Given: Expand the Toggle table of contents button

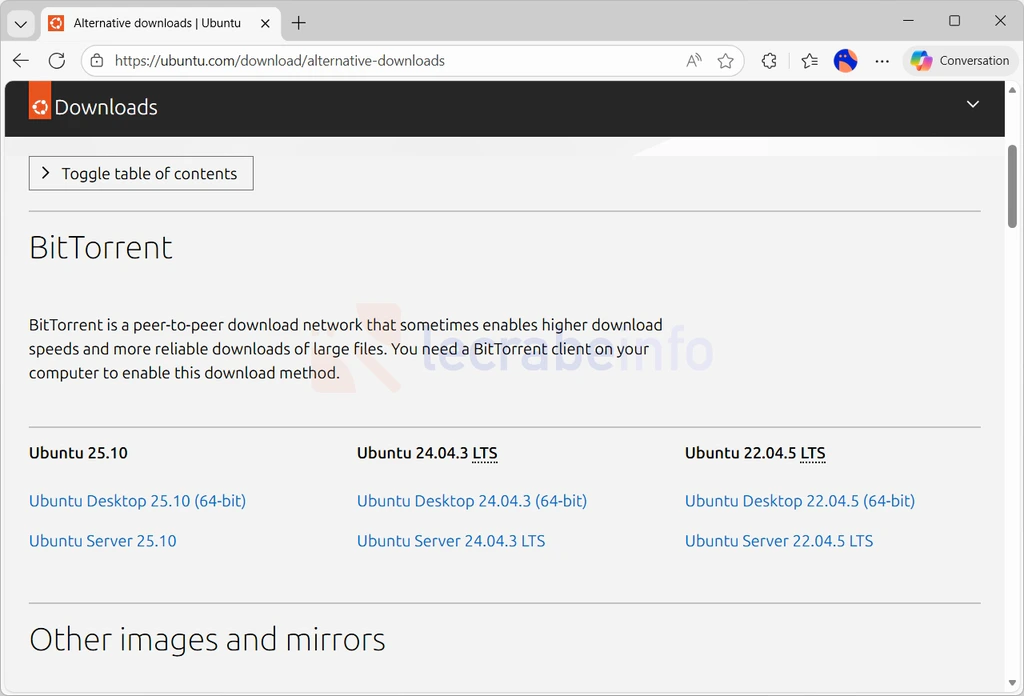Looking at the screenshot, I should coord(141,173).
